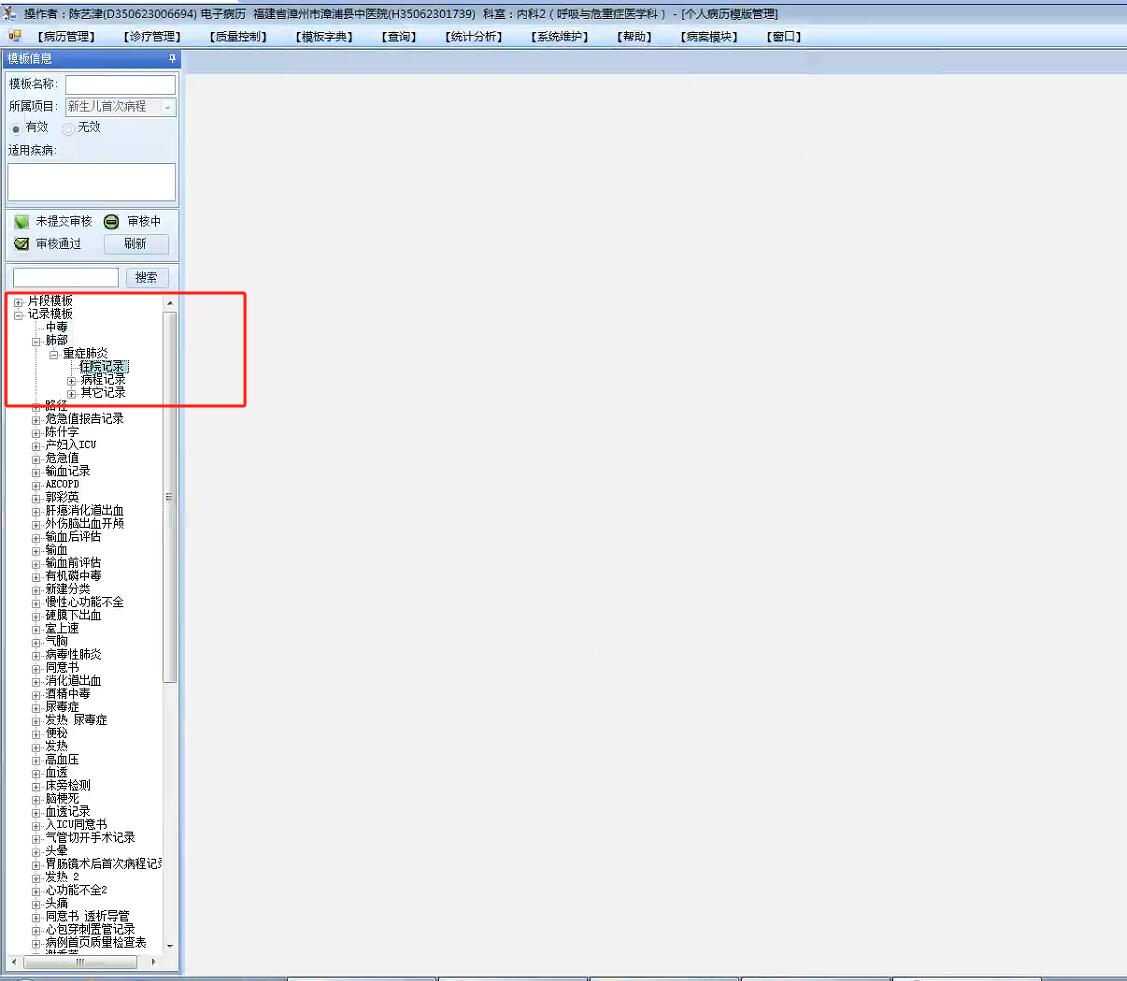Collapse the 肺部 tree node
Image resolution: width=1127 pixels, height=981 pixels.
click(36, 341)
